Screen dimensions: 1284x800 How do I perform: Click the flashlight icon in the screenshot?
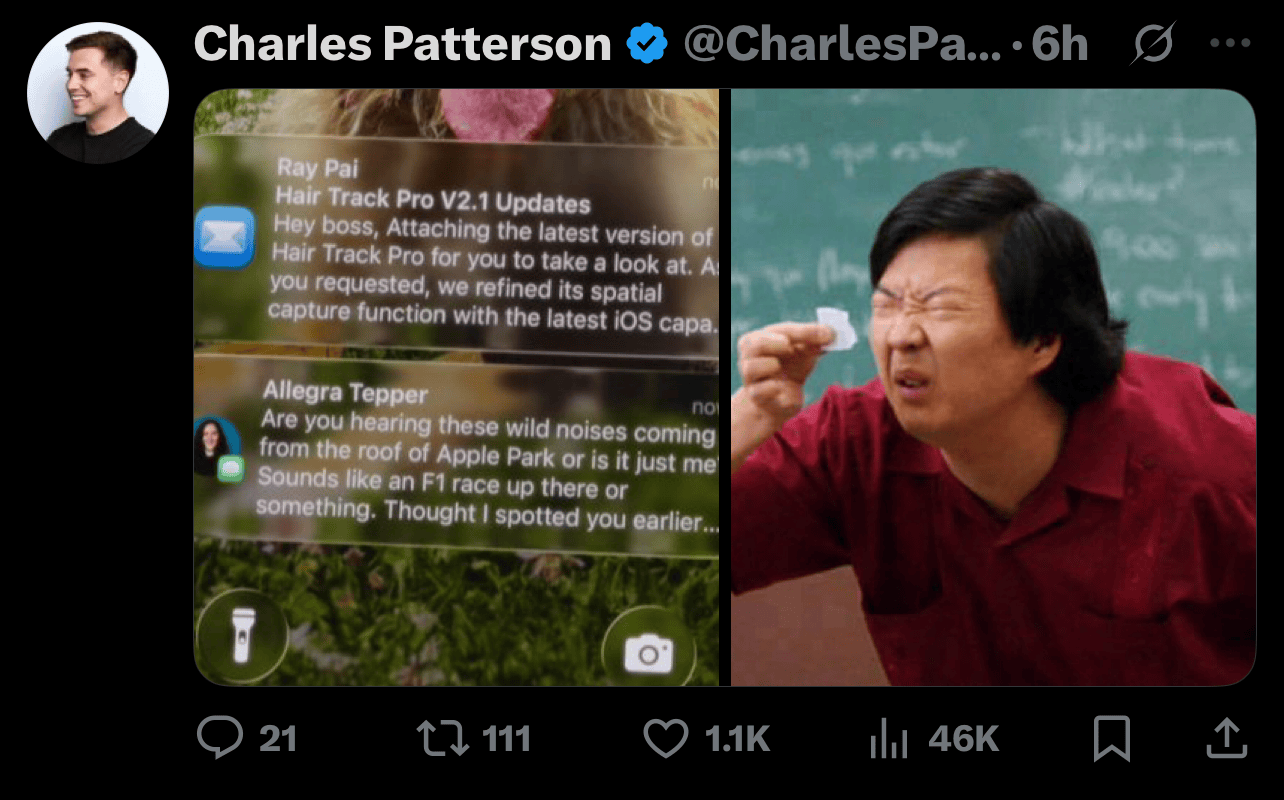(x=242, y=635)
